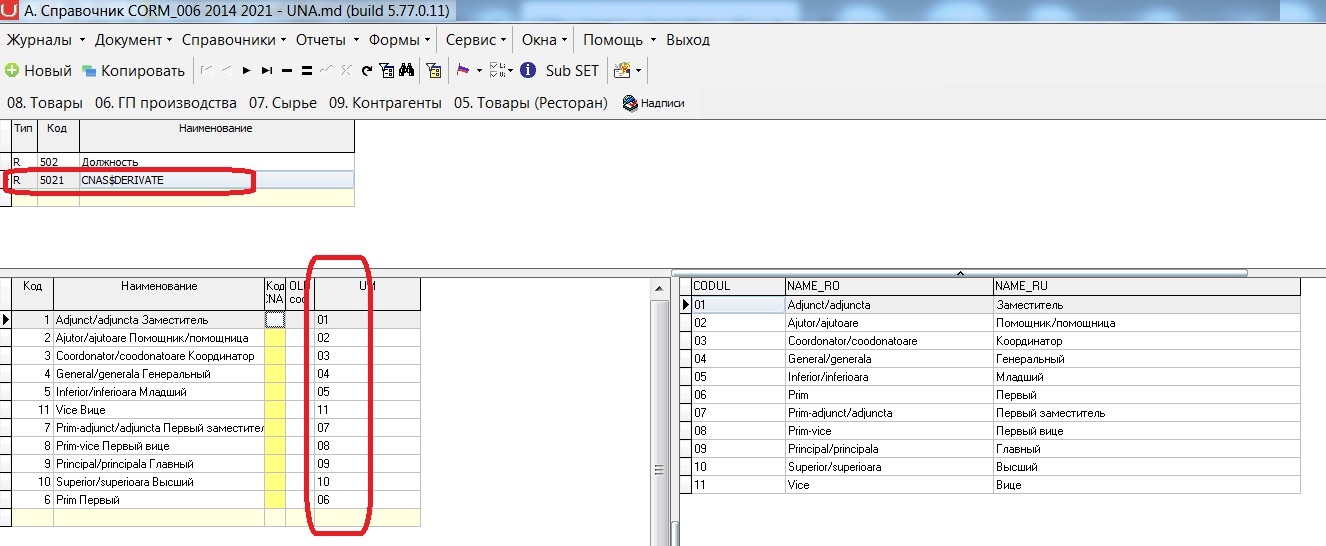Click the Копировать toolbar button
The width and height of the screenshot is (1326, 546).
click(133, 71)
